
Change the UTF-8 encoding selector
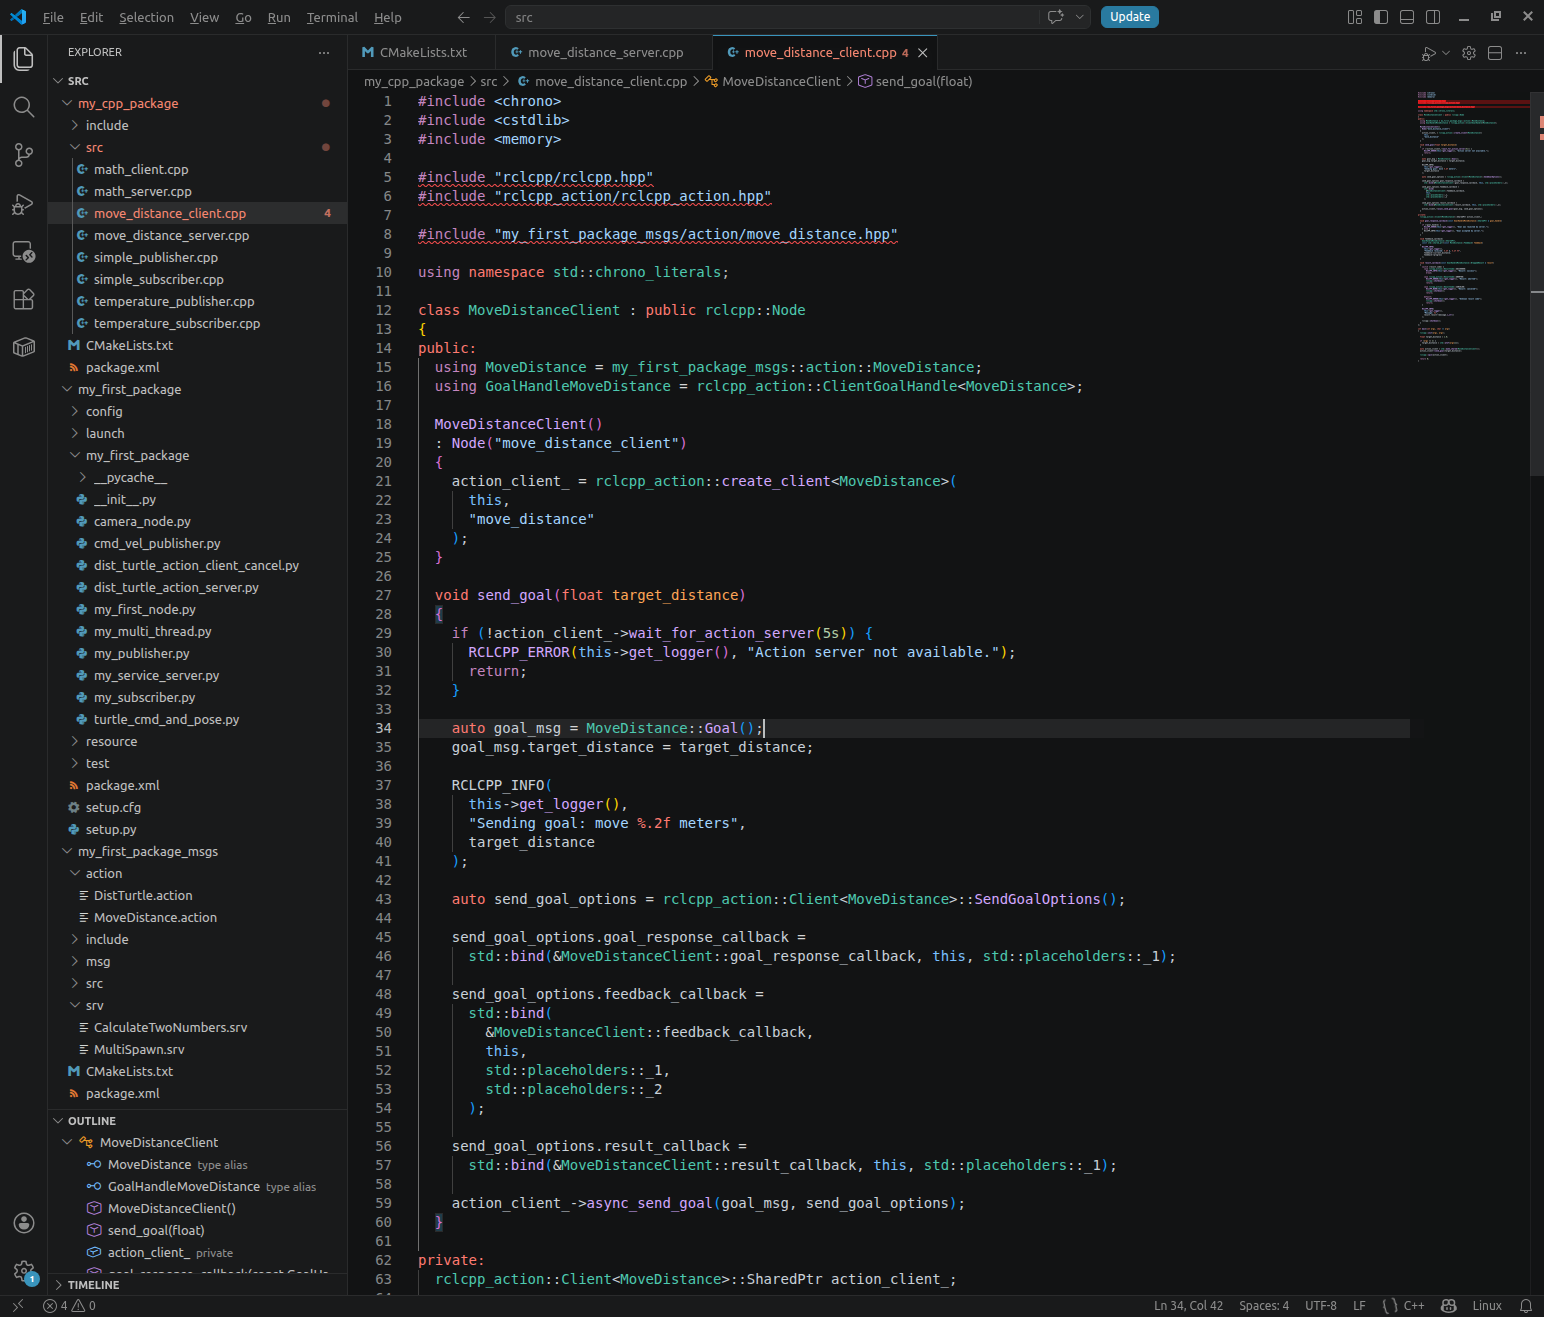[x=1320, y=1305]
